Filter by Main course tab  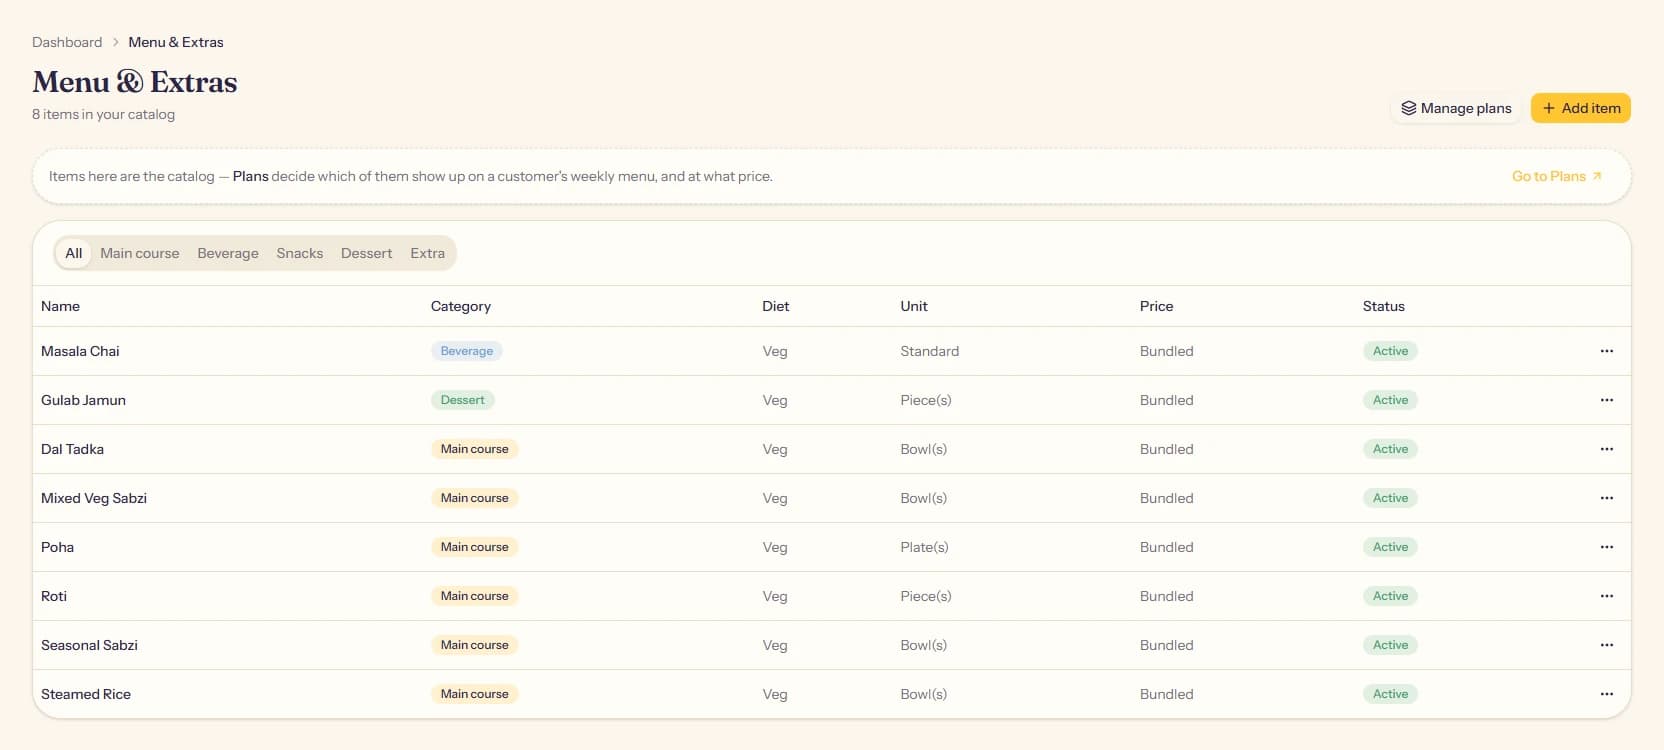(x=140, y=253)
